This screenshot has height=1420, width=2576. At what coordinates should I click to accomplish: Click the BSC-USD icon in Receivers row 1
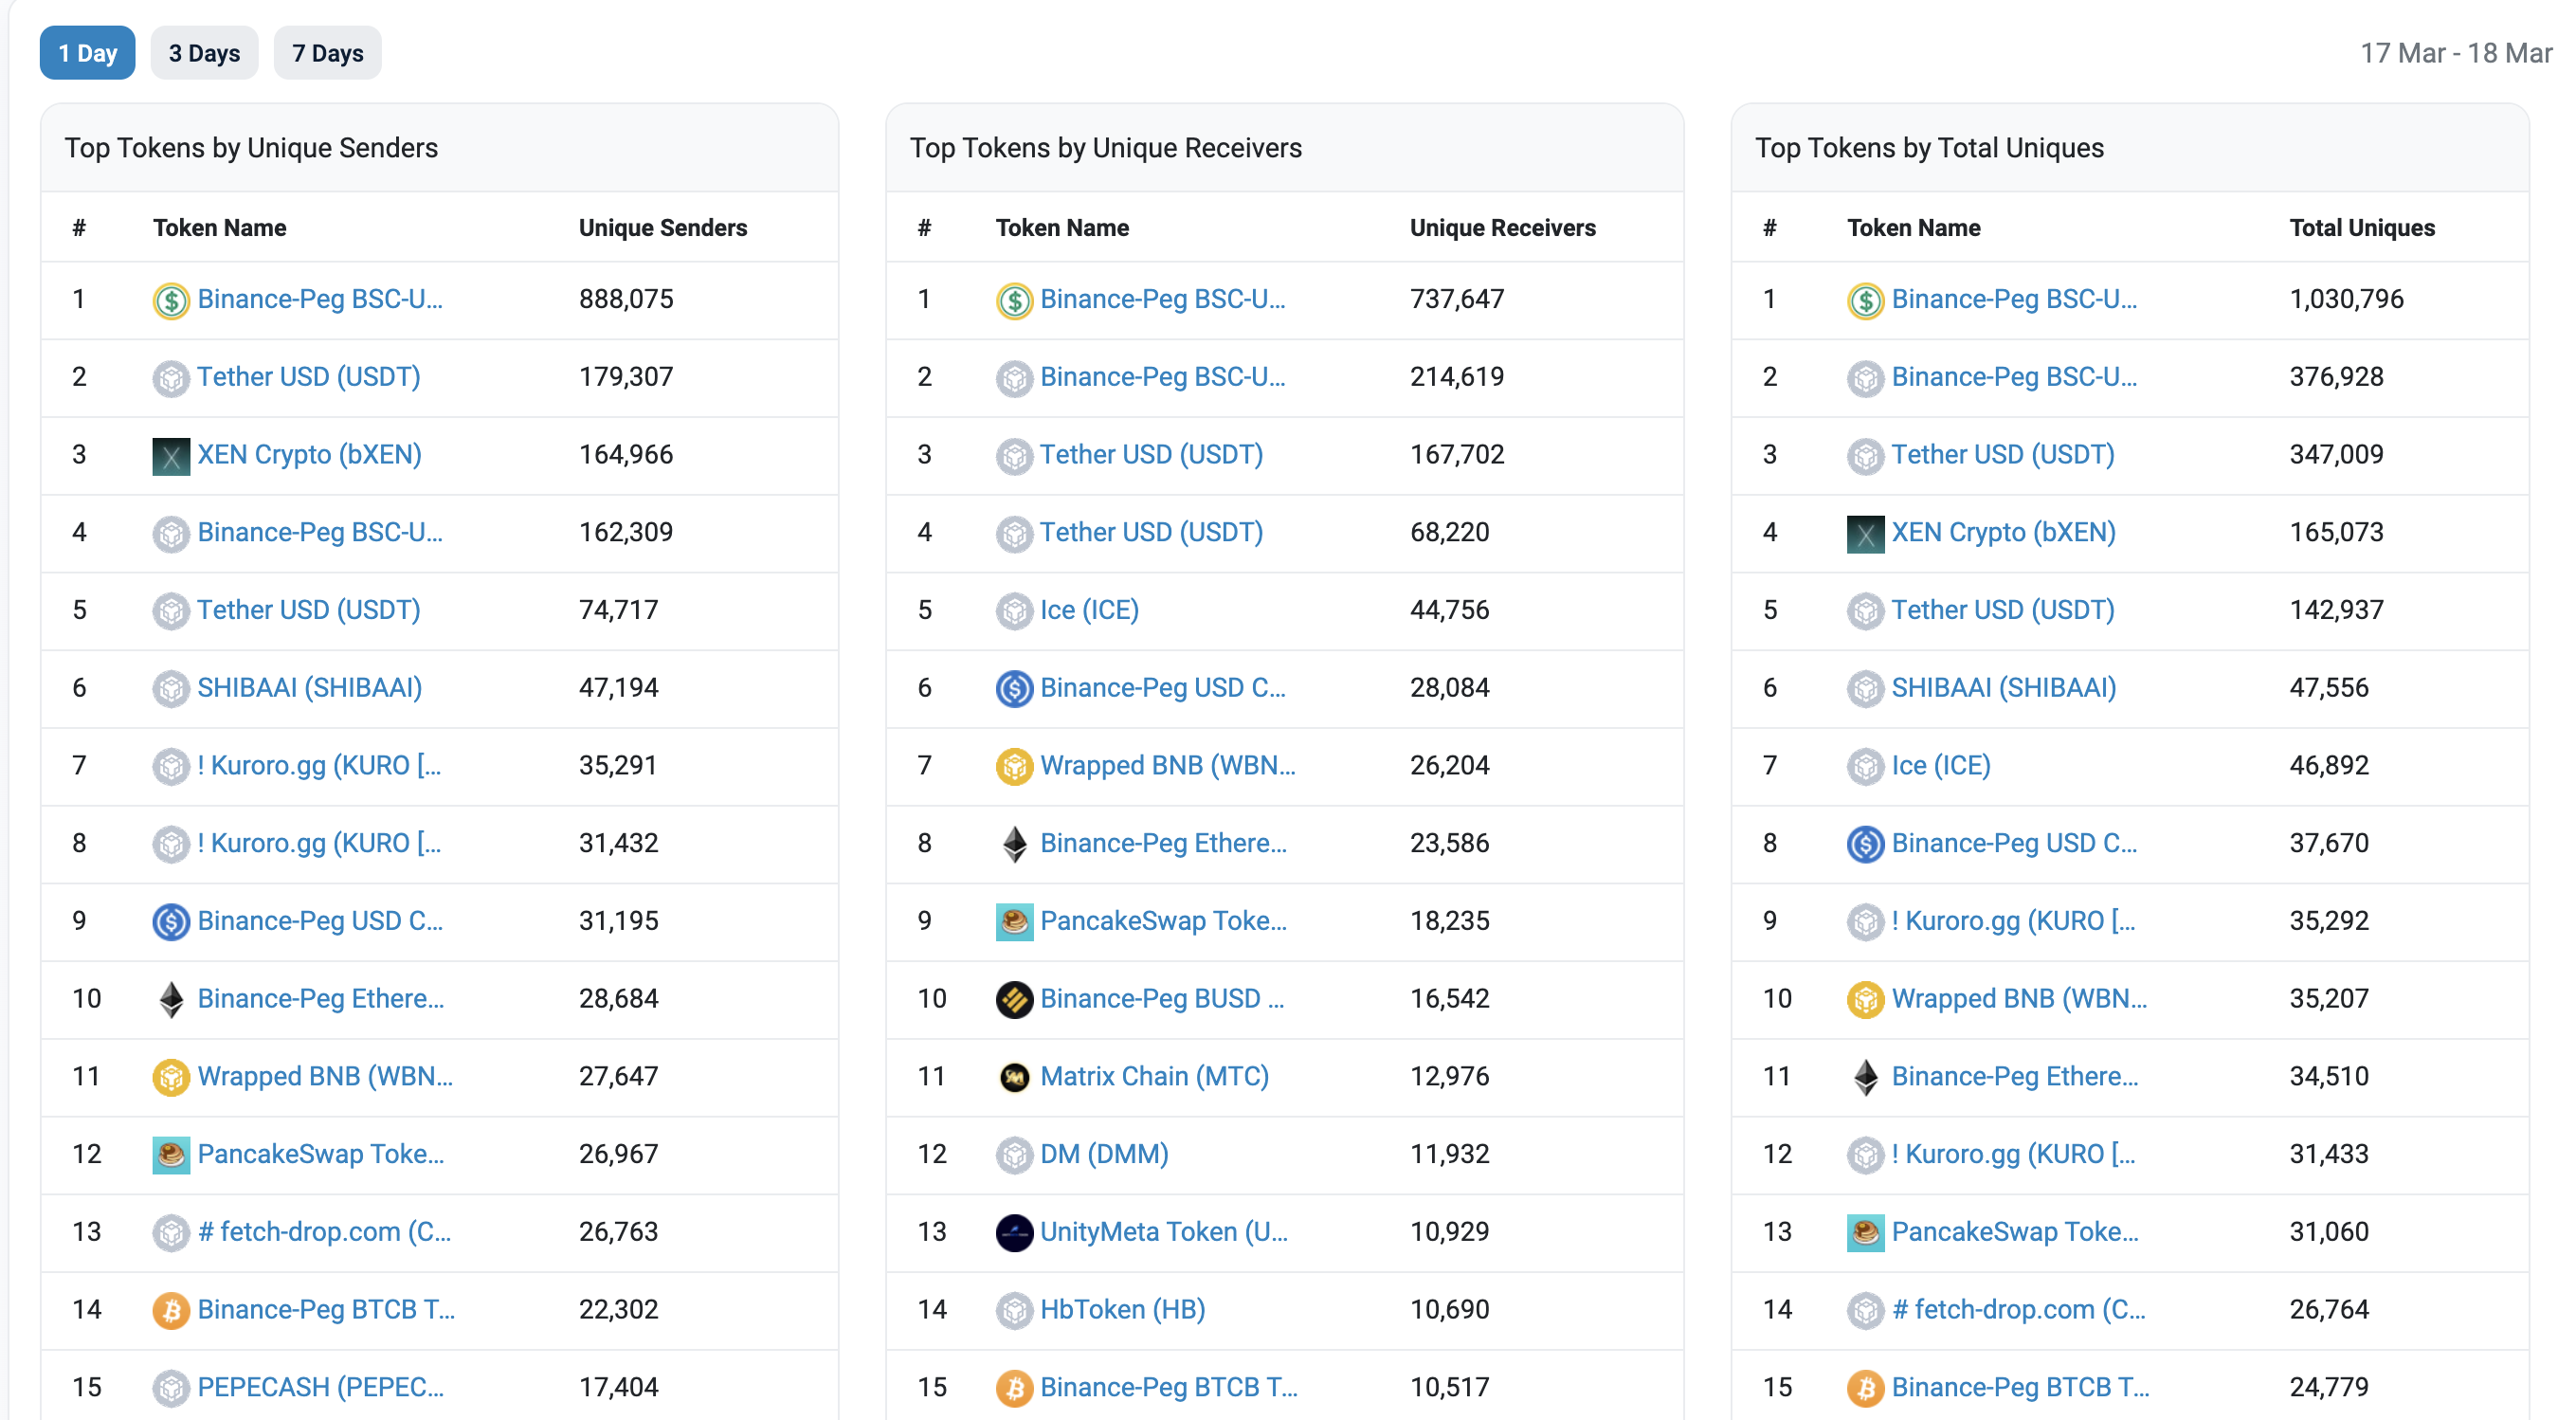[1014, 300]
